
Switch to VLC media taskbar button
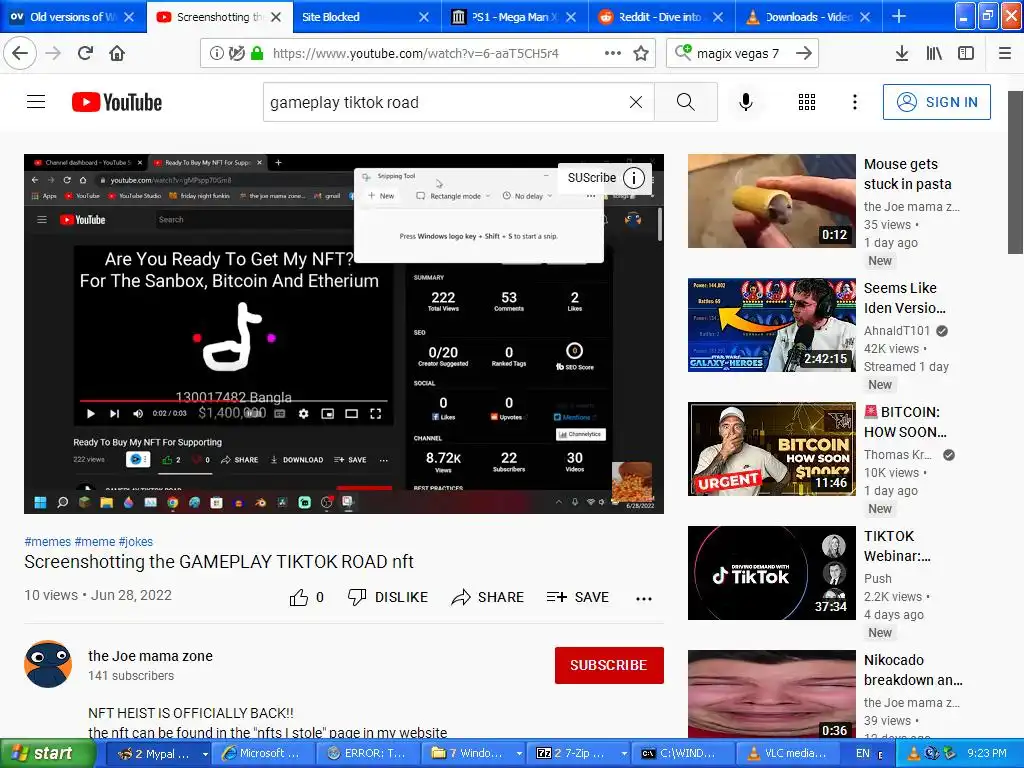[786, 753]
